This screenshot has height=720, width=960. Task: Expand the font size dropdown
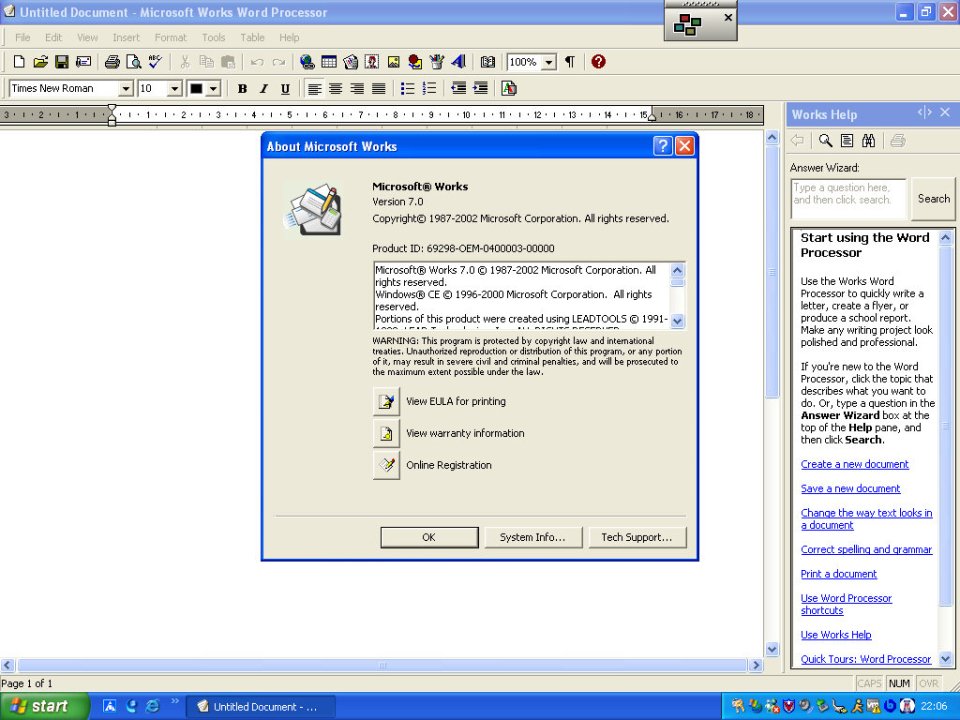(x=175, y=89)
